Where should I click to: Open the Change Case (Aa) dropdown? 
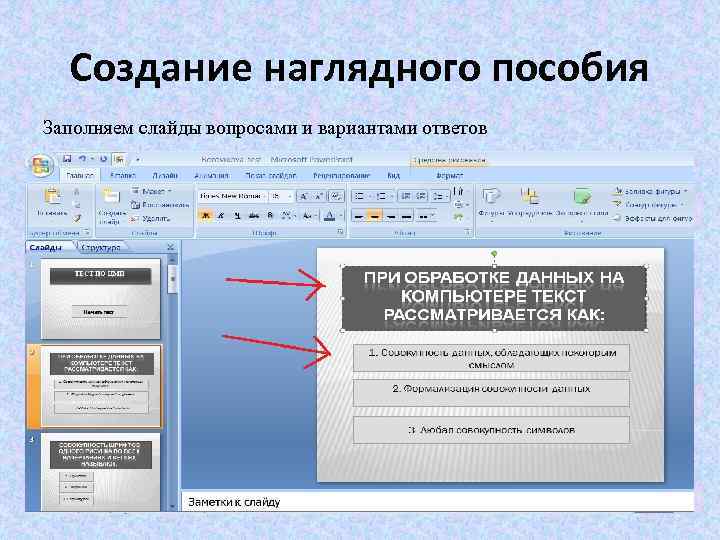click(309, 215)
